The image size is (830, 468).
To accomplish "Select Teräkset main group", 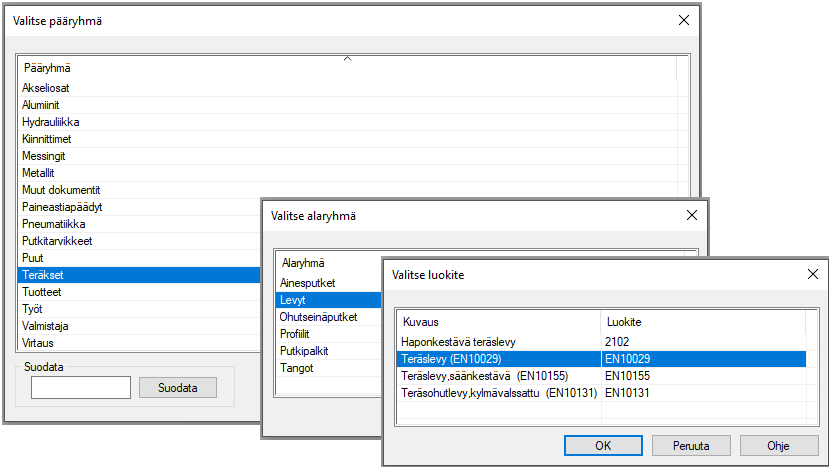I will coord(43,274).
